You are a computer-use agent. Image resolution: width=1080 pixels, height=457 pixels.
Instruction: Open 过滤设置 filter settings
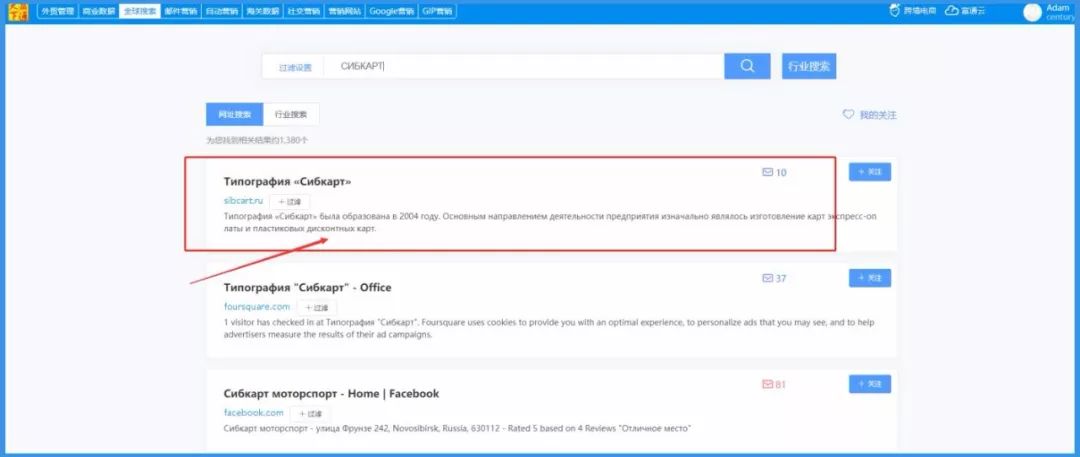pos(295,68)
